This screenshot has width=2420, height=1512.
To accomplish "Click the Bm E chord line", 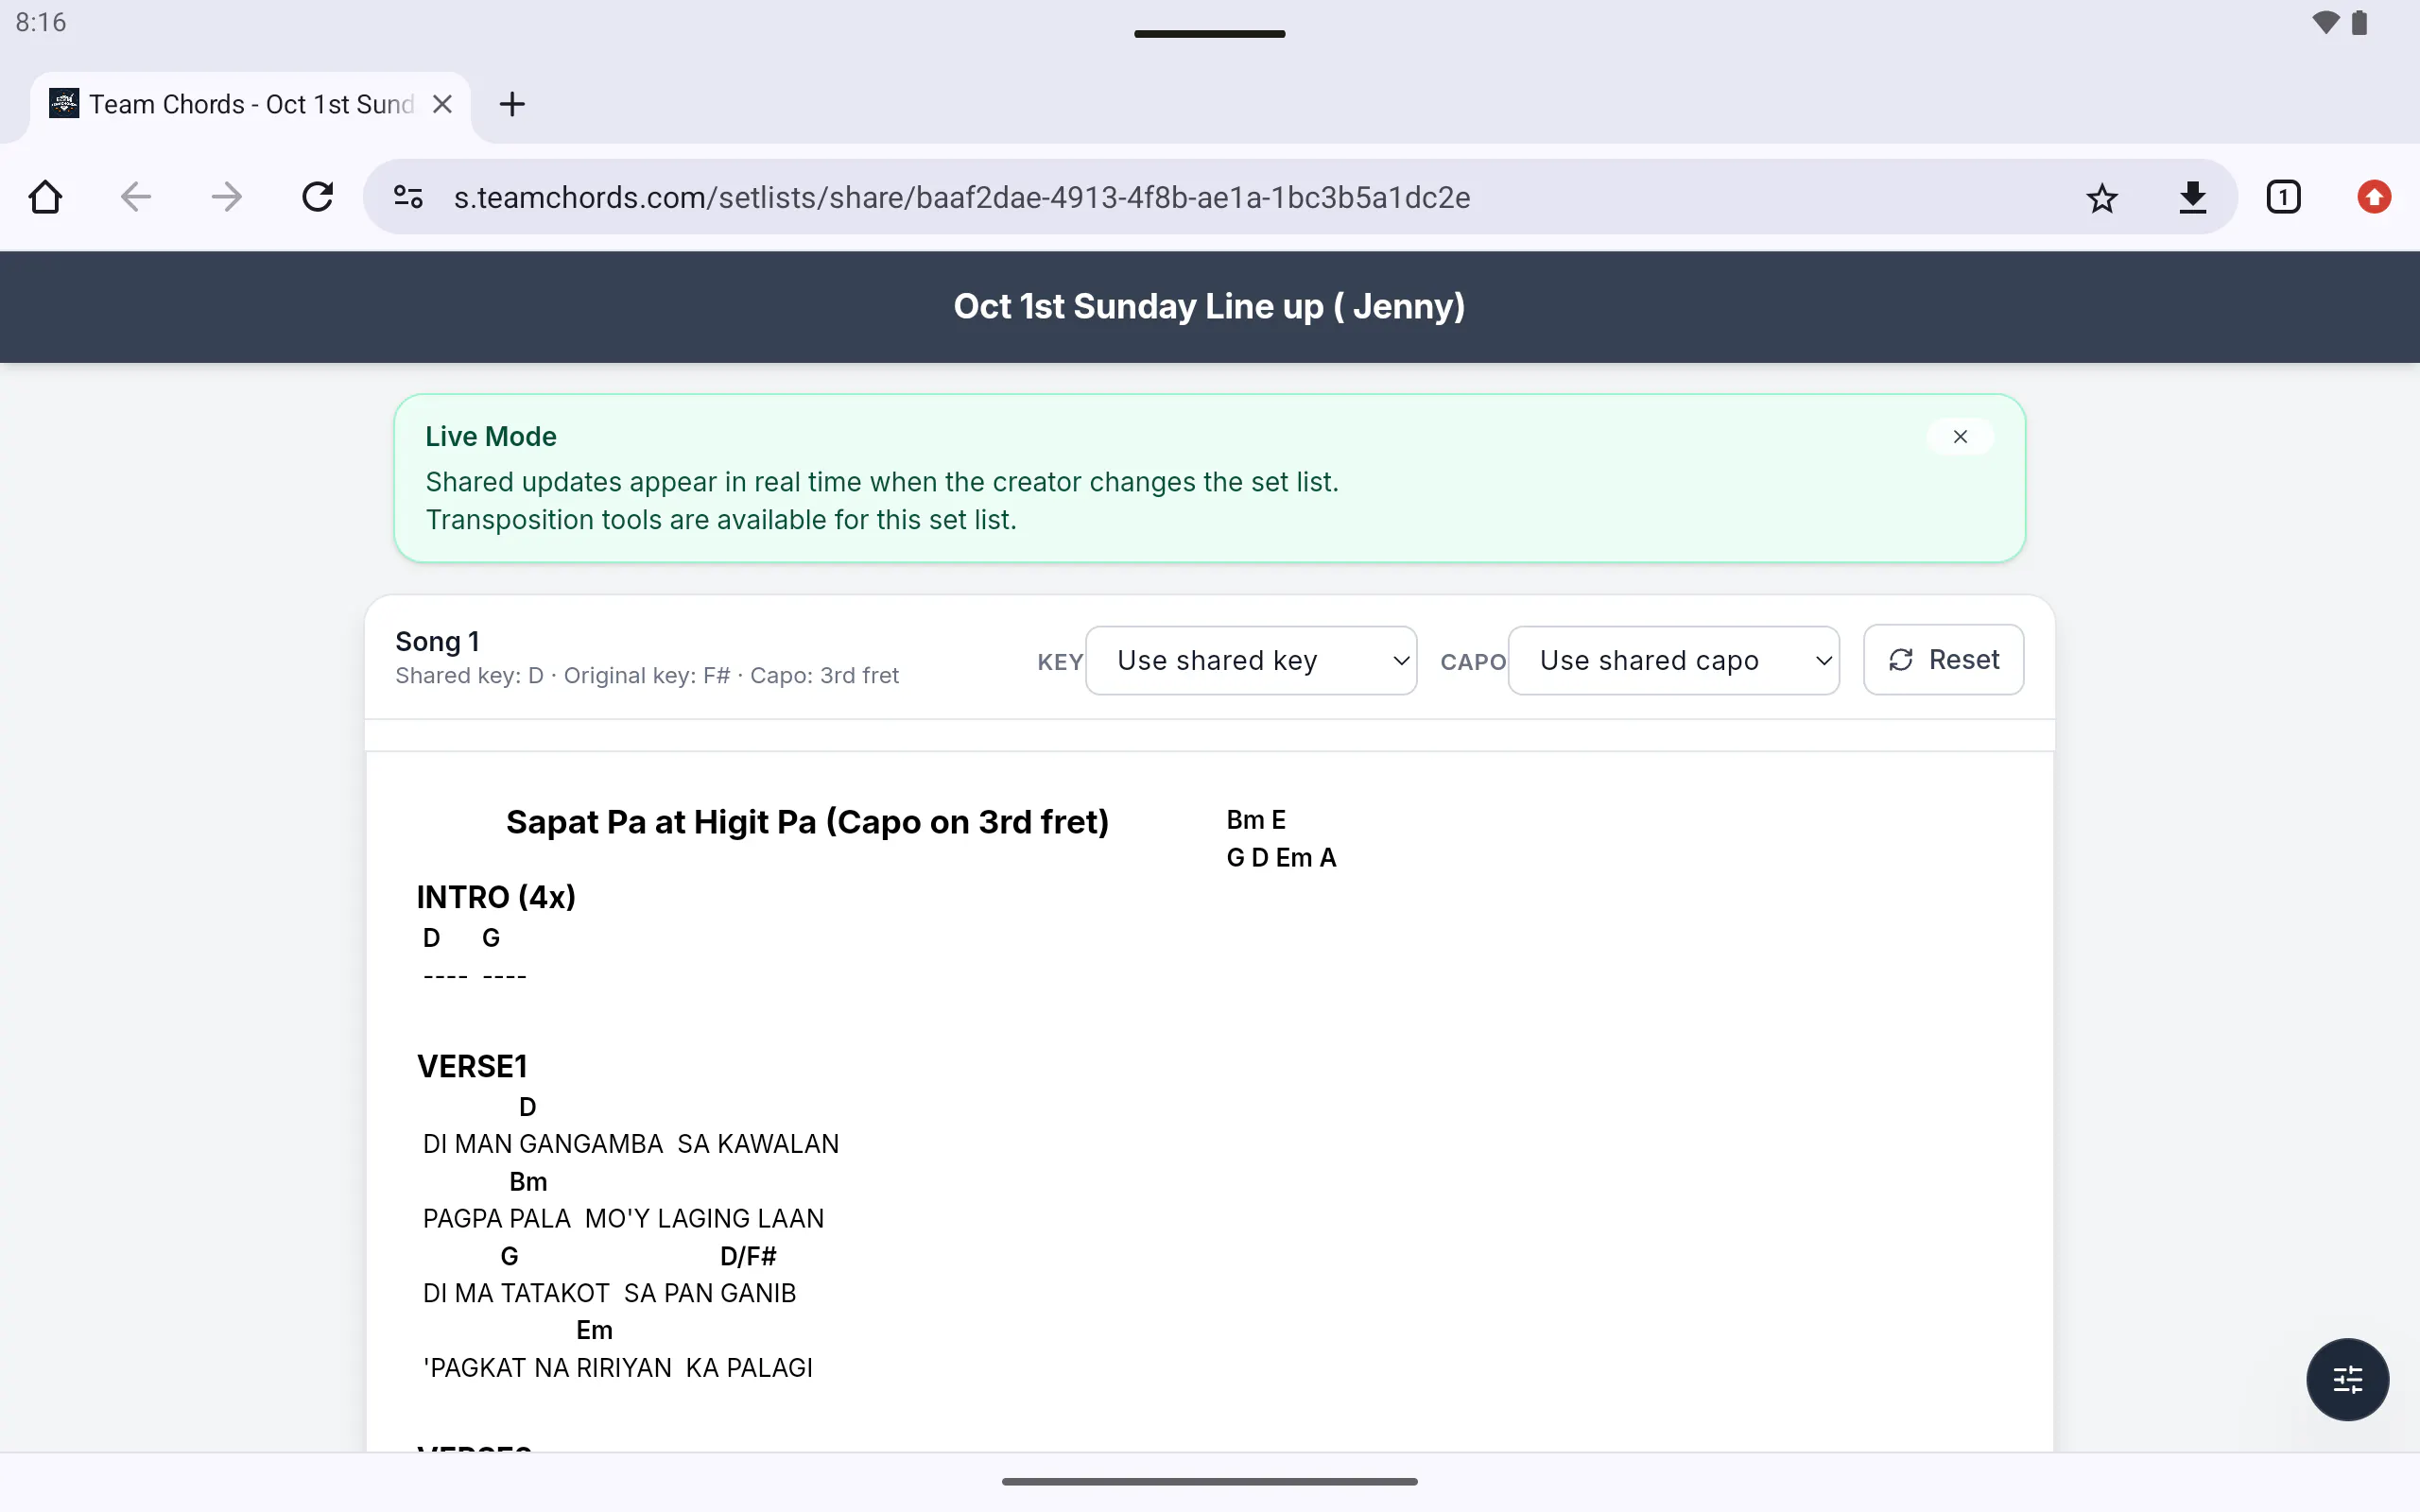I will point(1256,820).
